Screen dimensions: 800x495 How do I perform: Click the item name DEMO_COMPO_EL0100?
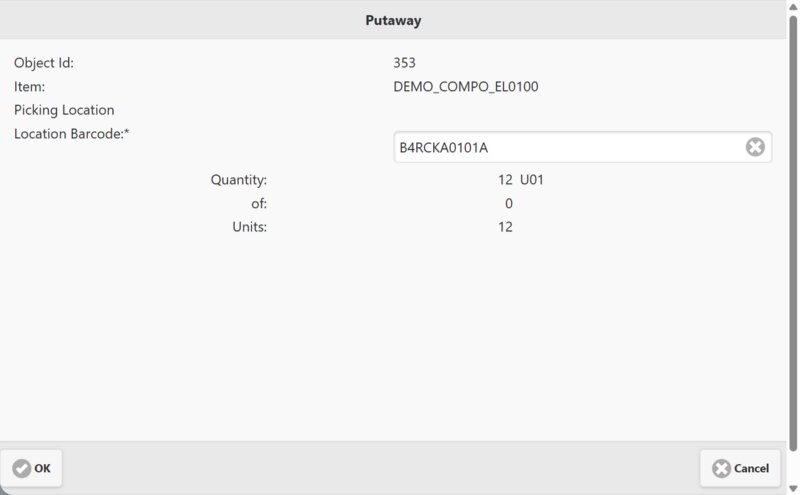466,87
